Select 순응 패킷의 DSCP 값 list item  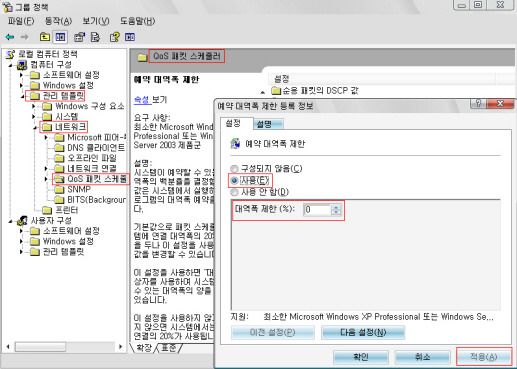coord(320,91)
